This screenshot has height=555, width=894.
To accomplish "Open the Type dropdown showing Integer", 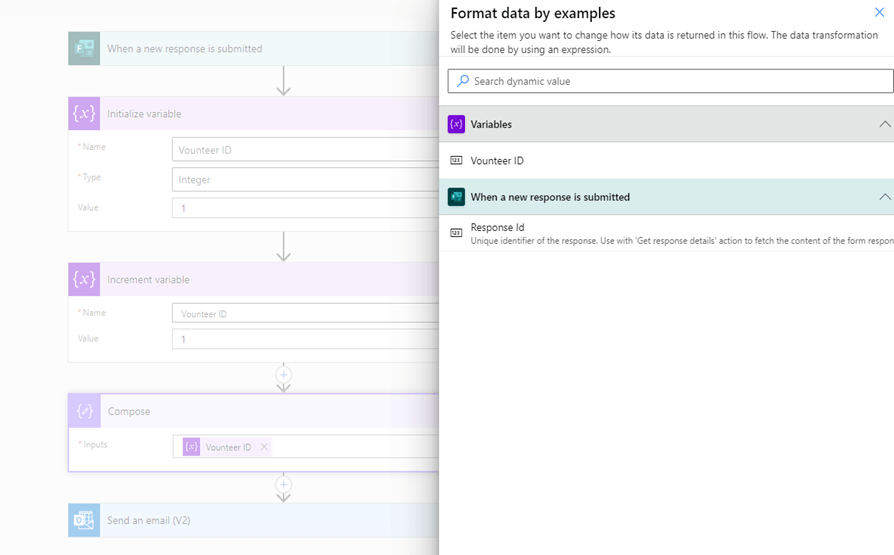I will tap(305, 180).
